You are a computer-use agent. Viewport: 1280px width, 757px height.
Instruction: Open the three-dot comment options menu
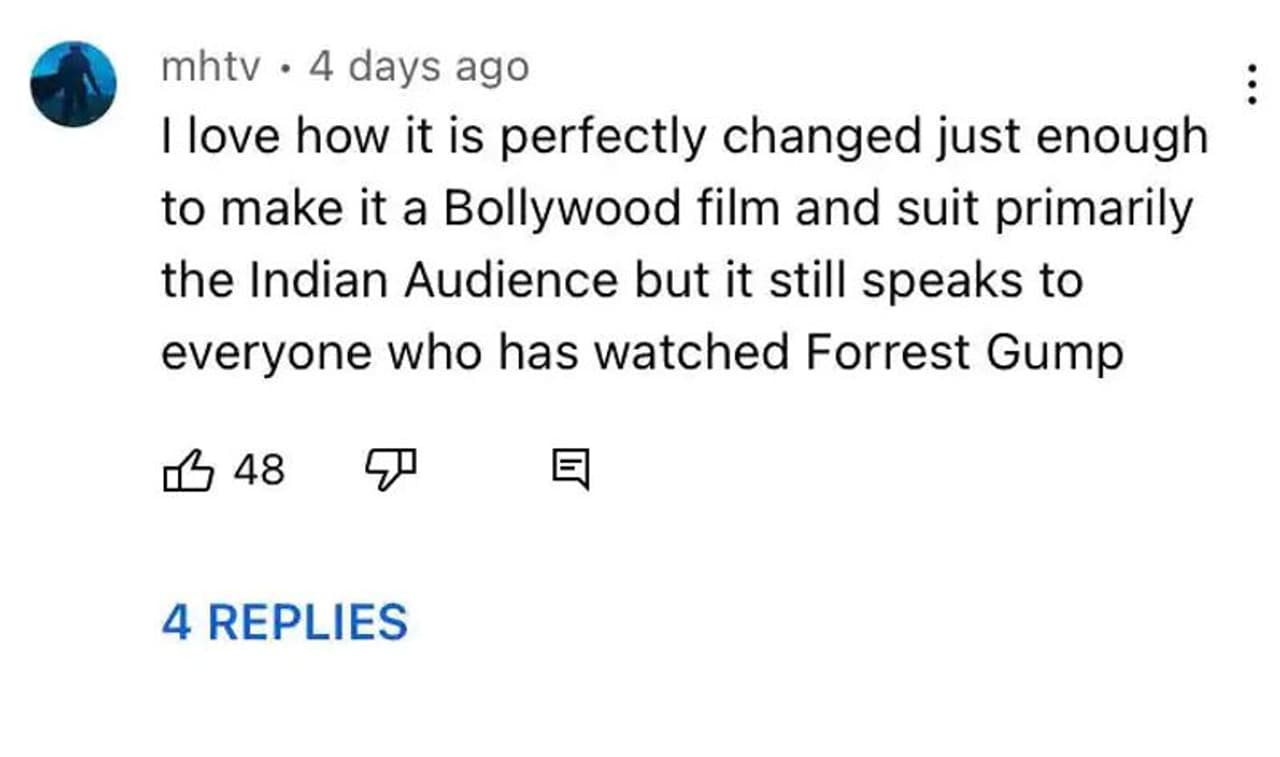[1251, 85]
